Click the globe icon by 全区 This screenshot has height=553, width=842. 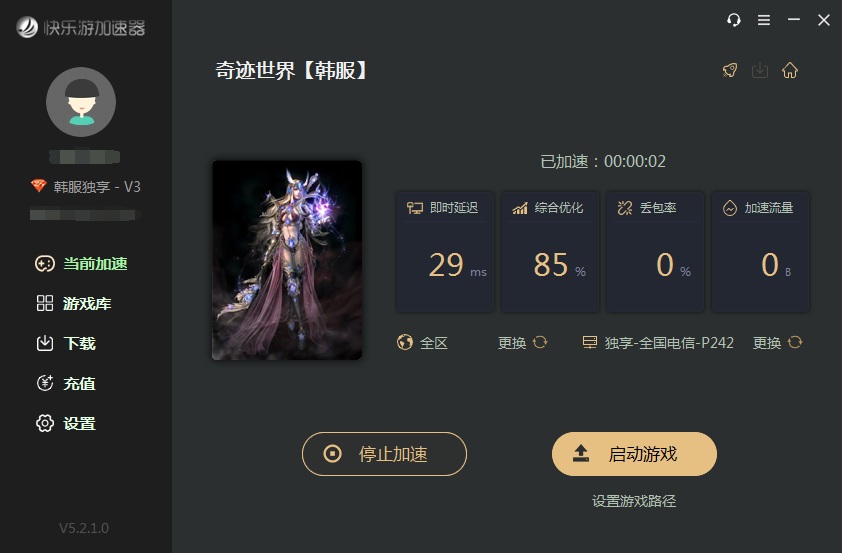[x=404, y=342]
